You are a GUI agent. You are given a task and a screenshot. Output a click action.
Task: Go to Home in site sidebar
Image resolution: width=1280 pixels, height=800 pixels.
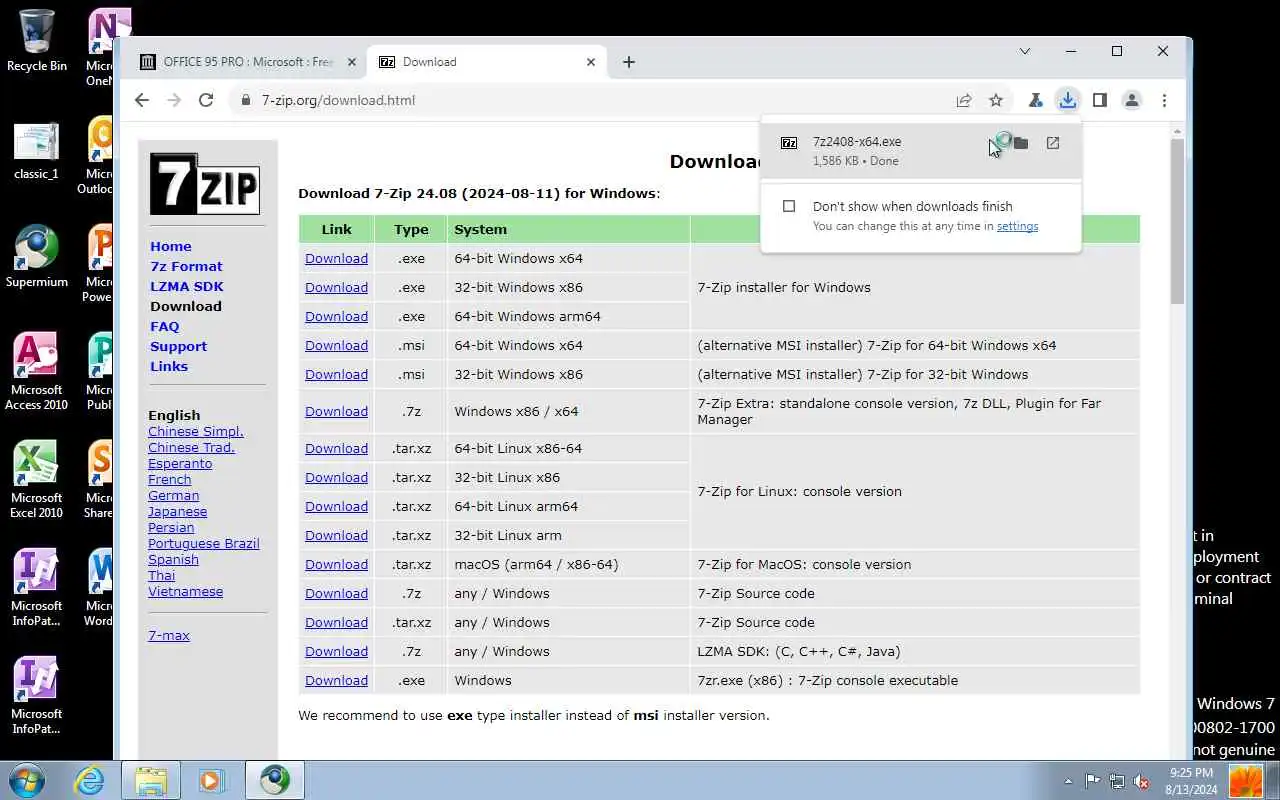coord(171,246)
